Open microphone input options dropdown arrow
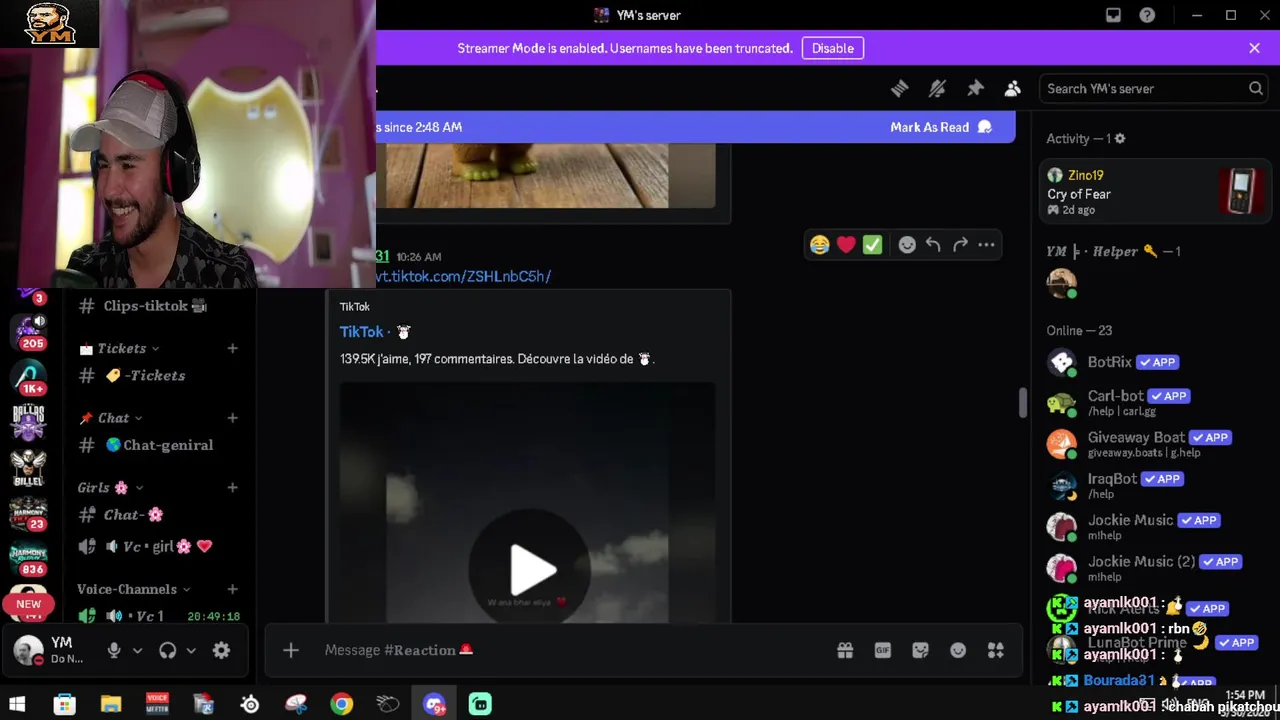The image size is (1280, 720). (x=137, y=650)
